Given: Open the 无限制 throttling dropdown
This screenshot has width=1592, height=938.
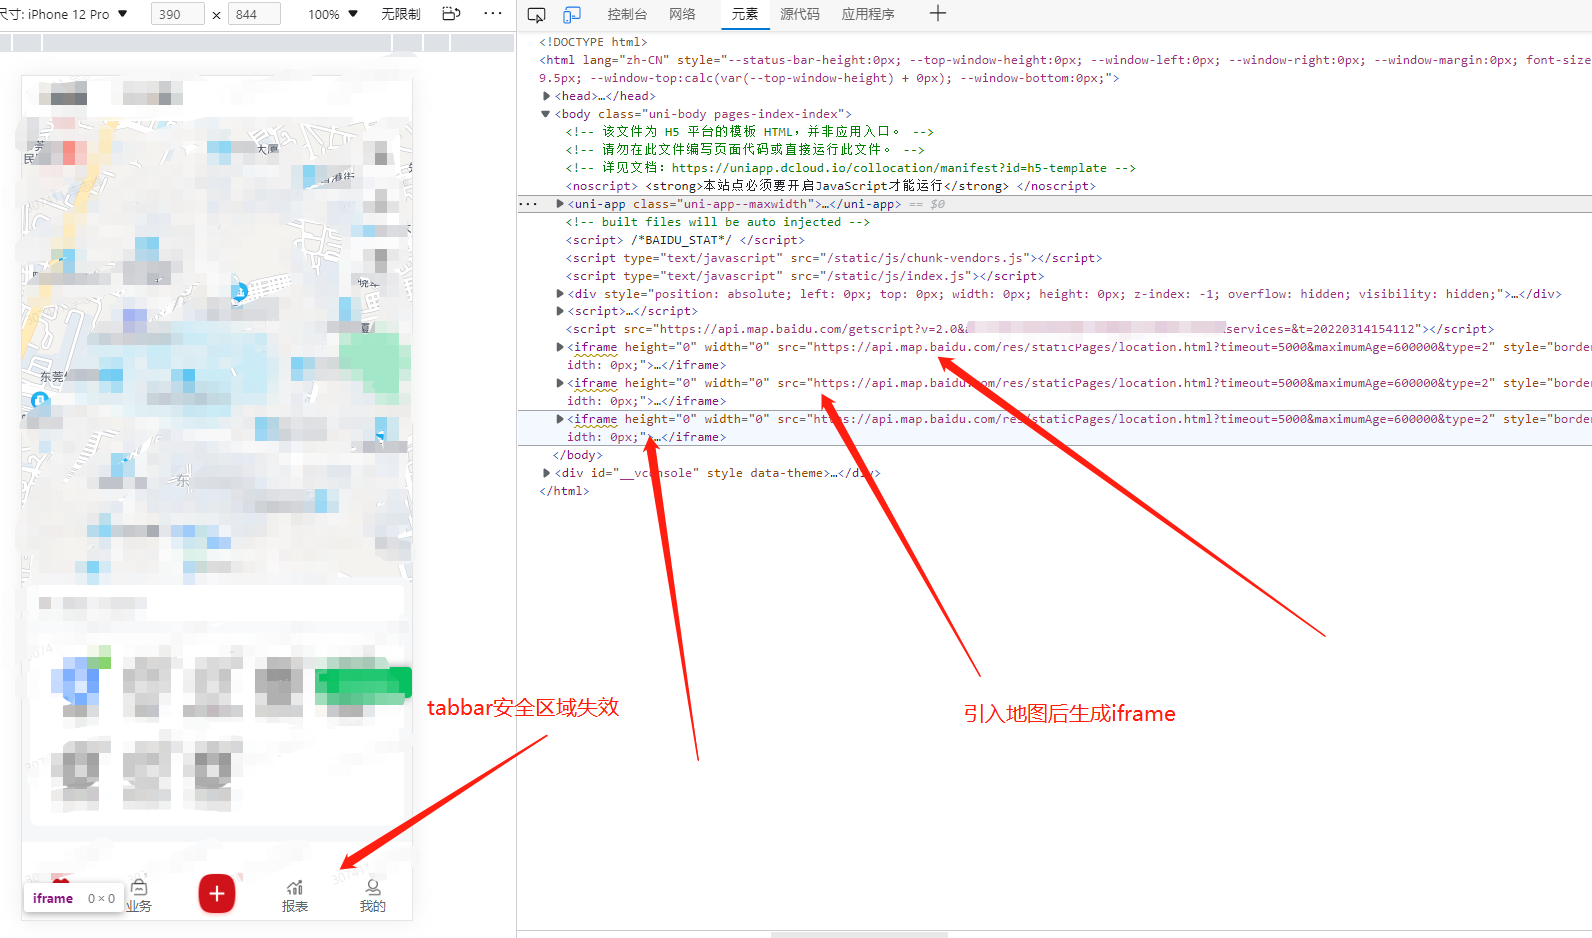Looking at the screenshot, I should coord(401,14).
